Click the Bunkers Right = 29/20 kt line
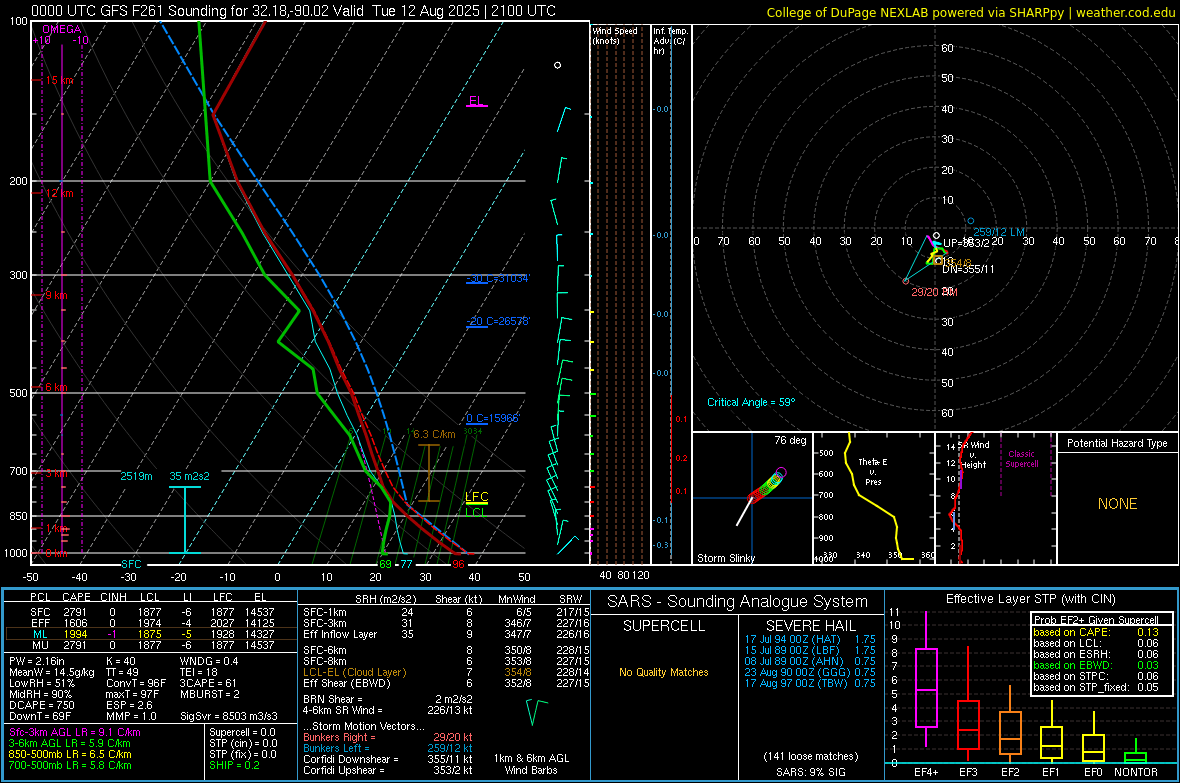This screenshot has height=783, width=1180. click(388, 737)
